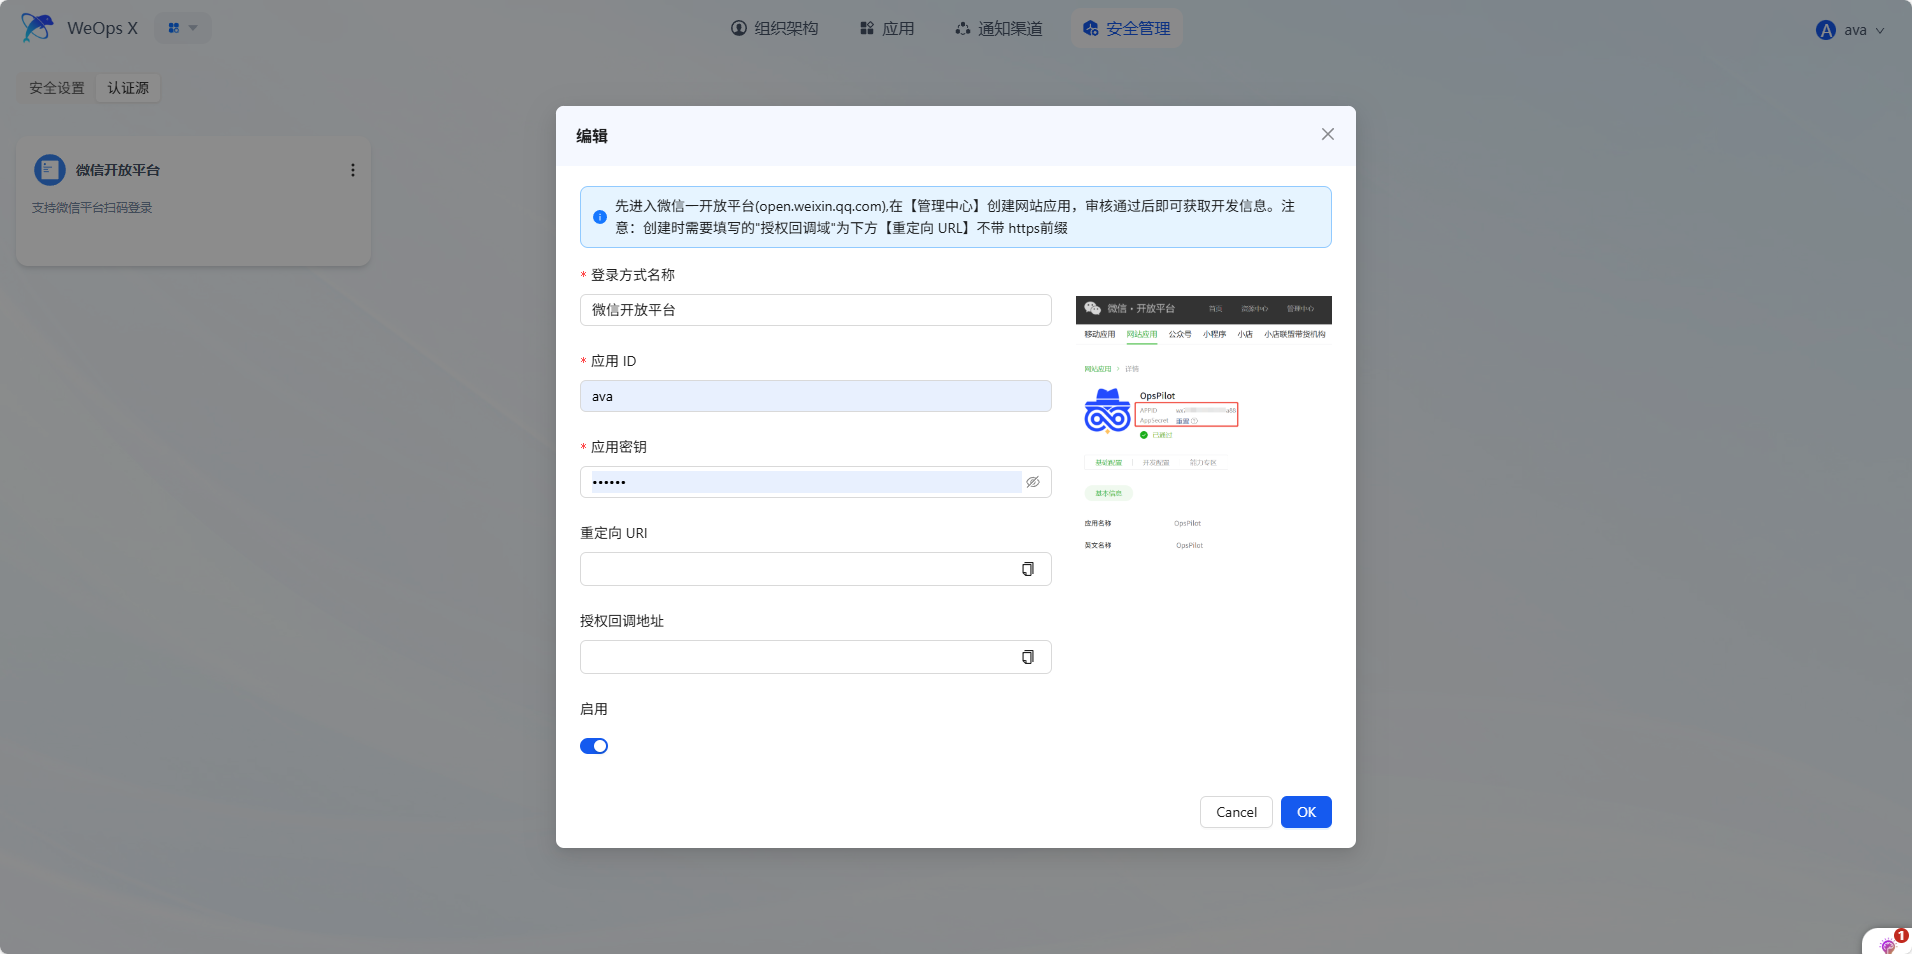Click the 应用 ID input field

[815, 396]
